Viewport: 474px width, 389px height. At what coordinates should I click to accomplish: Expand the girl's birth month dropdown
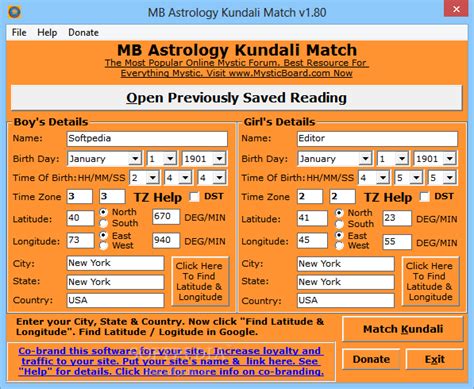(365, 159)
